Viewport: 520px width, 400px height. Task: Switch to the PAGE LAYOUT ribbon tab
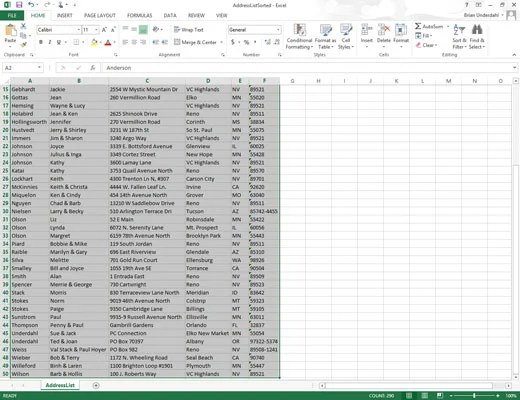100,15
